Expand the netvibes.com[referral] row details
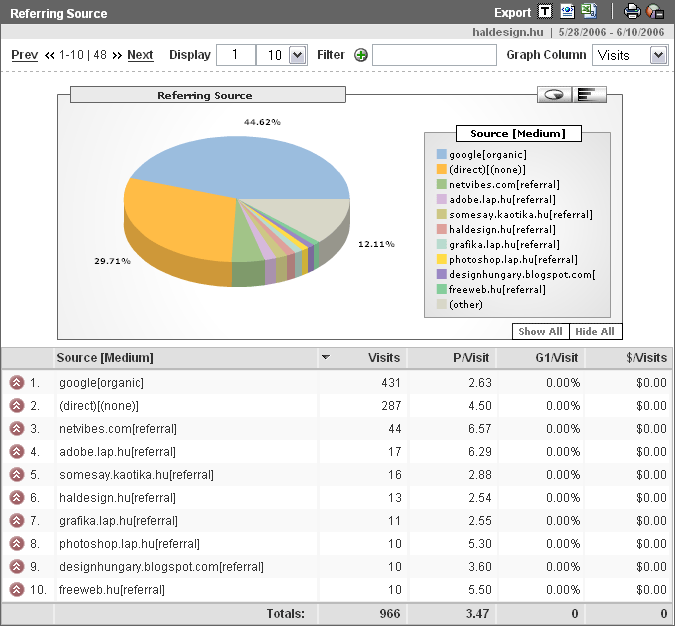This screenshot has height=626, width=675. coord(17,429)
